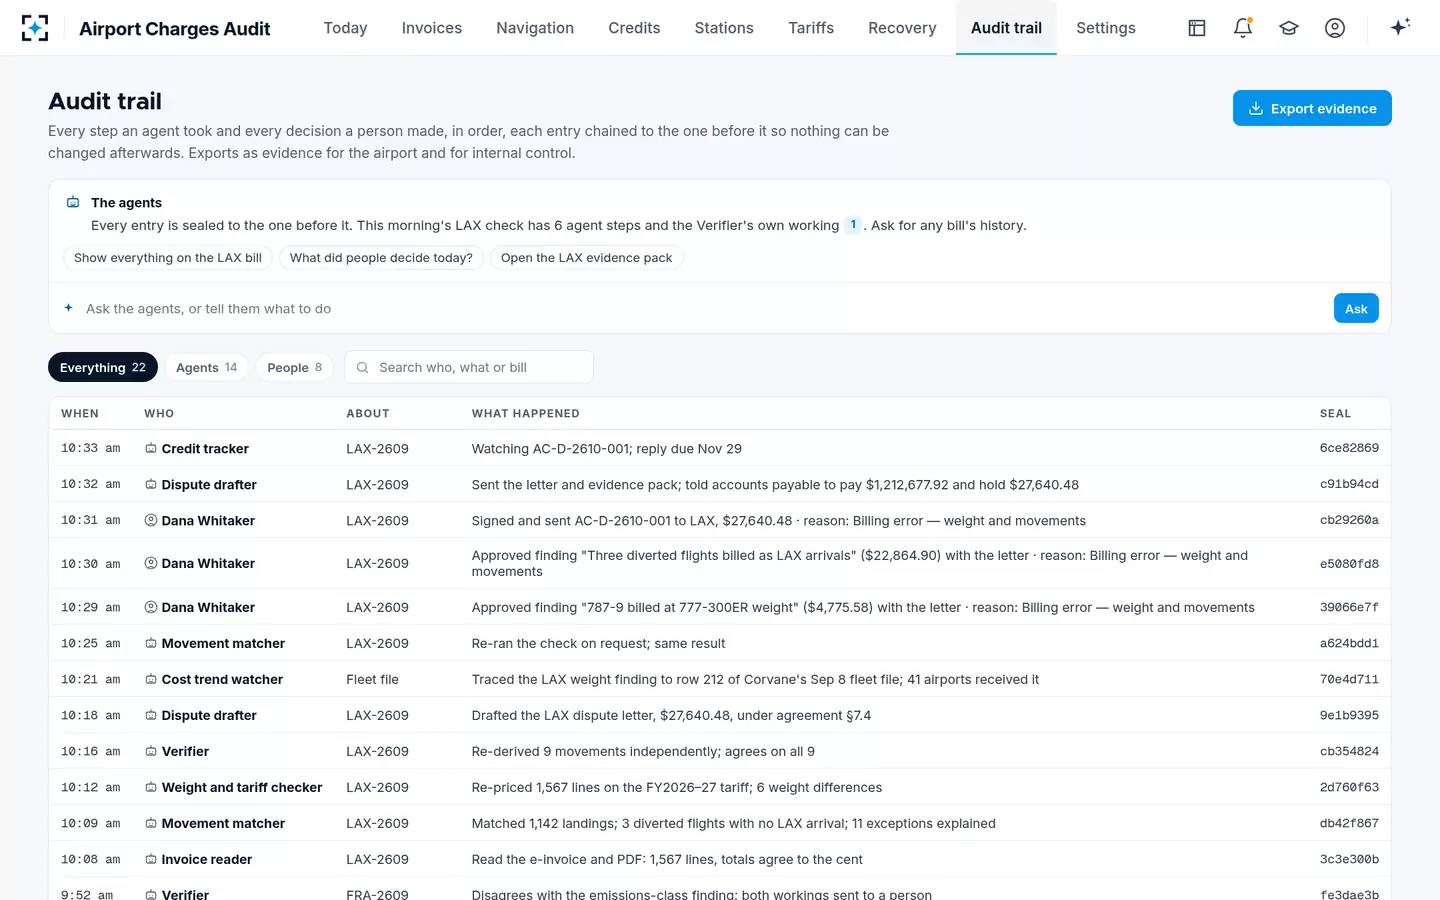Screen dimensions: 1440x900
Task: Click the sparkle icon in the ask field
Action: click(69, 308)
